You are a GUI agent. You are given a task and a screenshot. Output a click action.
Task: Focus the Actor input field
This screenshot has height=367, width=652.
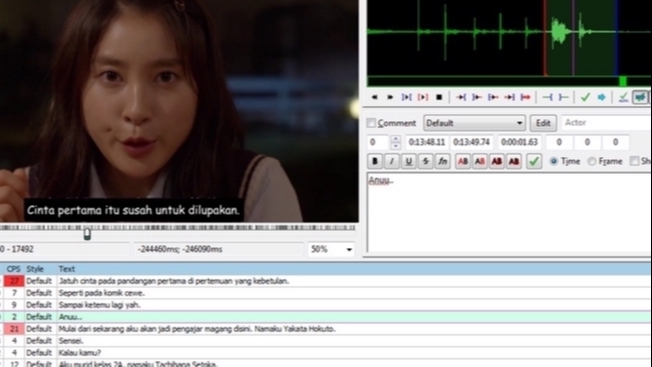606,123
